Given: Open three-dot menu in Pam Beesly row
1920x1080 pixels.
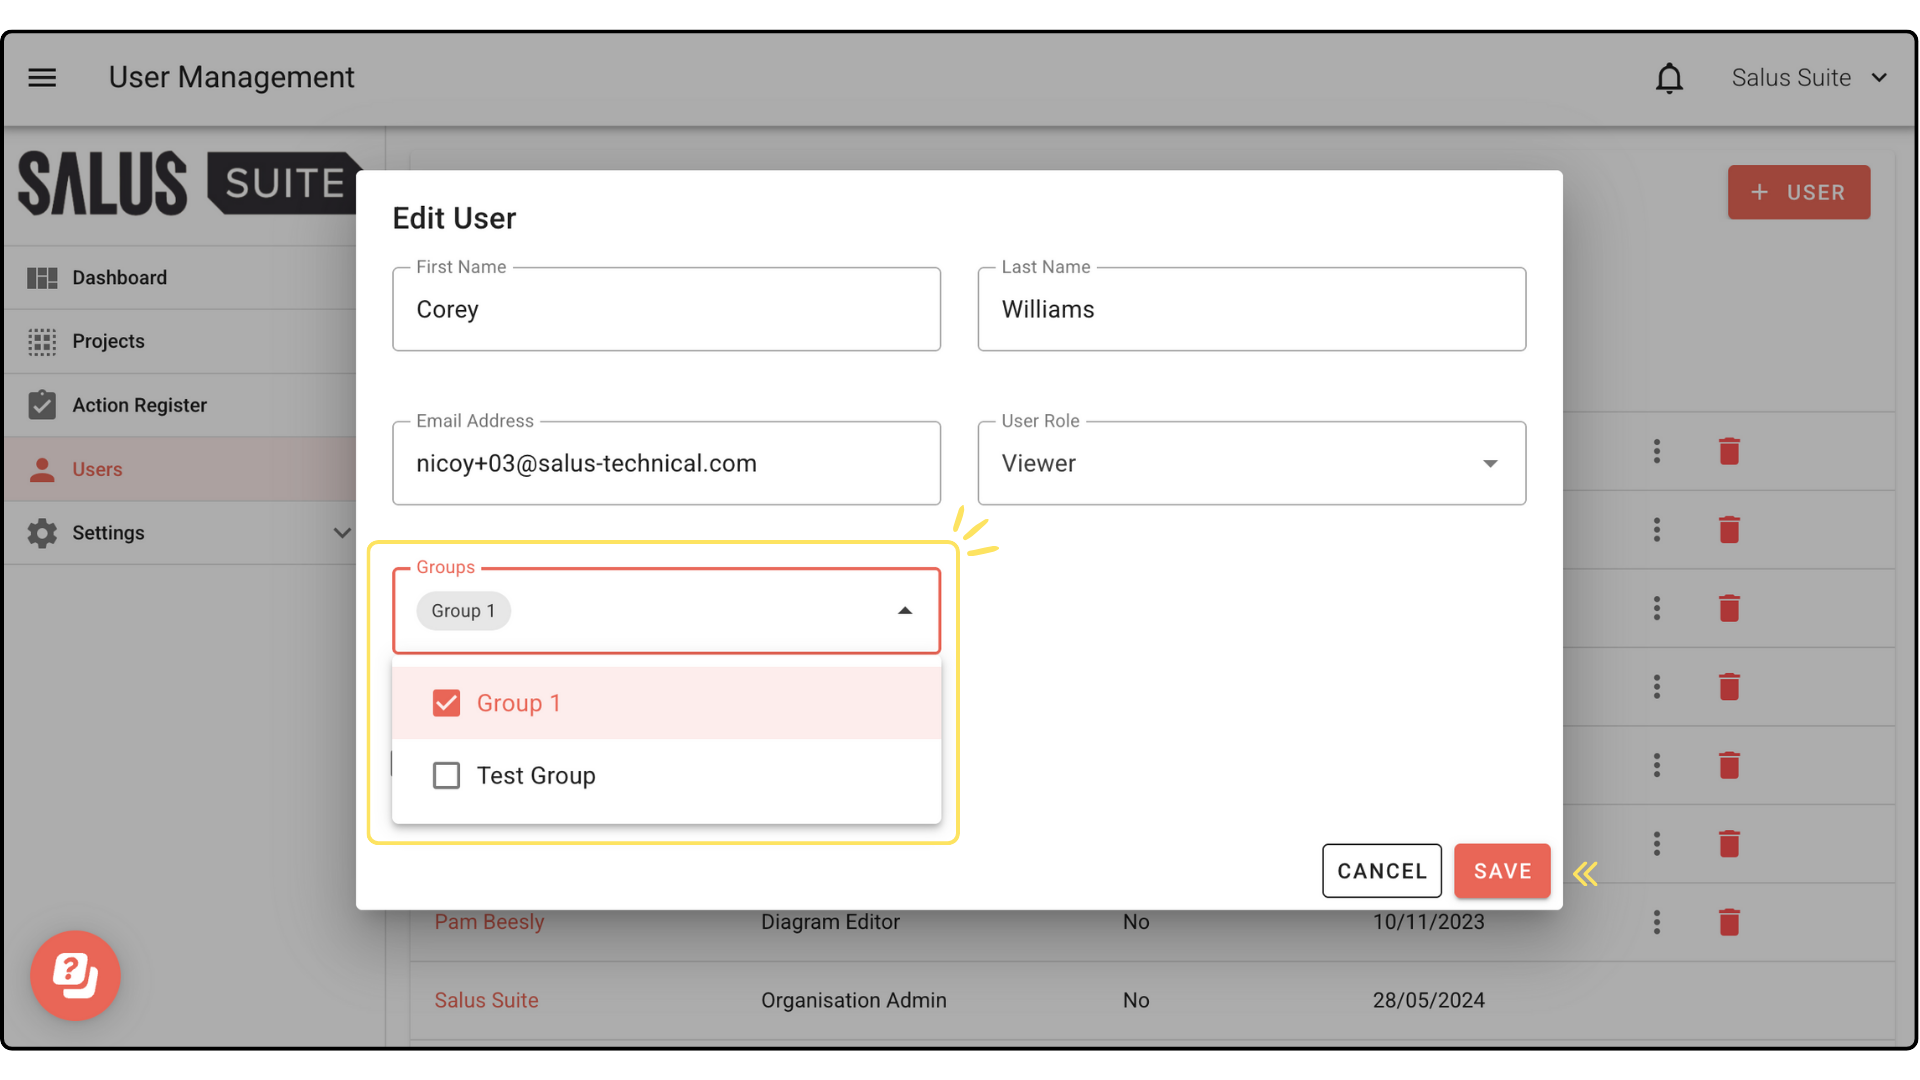Looking at the screenshot, I should tap(1657, 922).
